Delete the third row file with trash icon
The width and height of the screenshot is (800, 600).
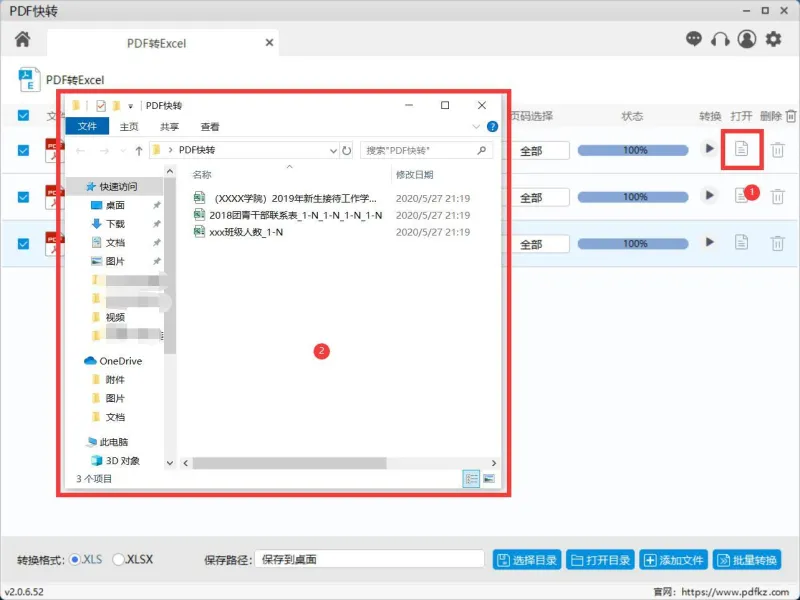(778, 243)
